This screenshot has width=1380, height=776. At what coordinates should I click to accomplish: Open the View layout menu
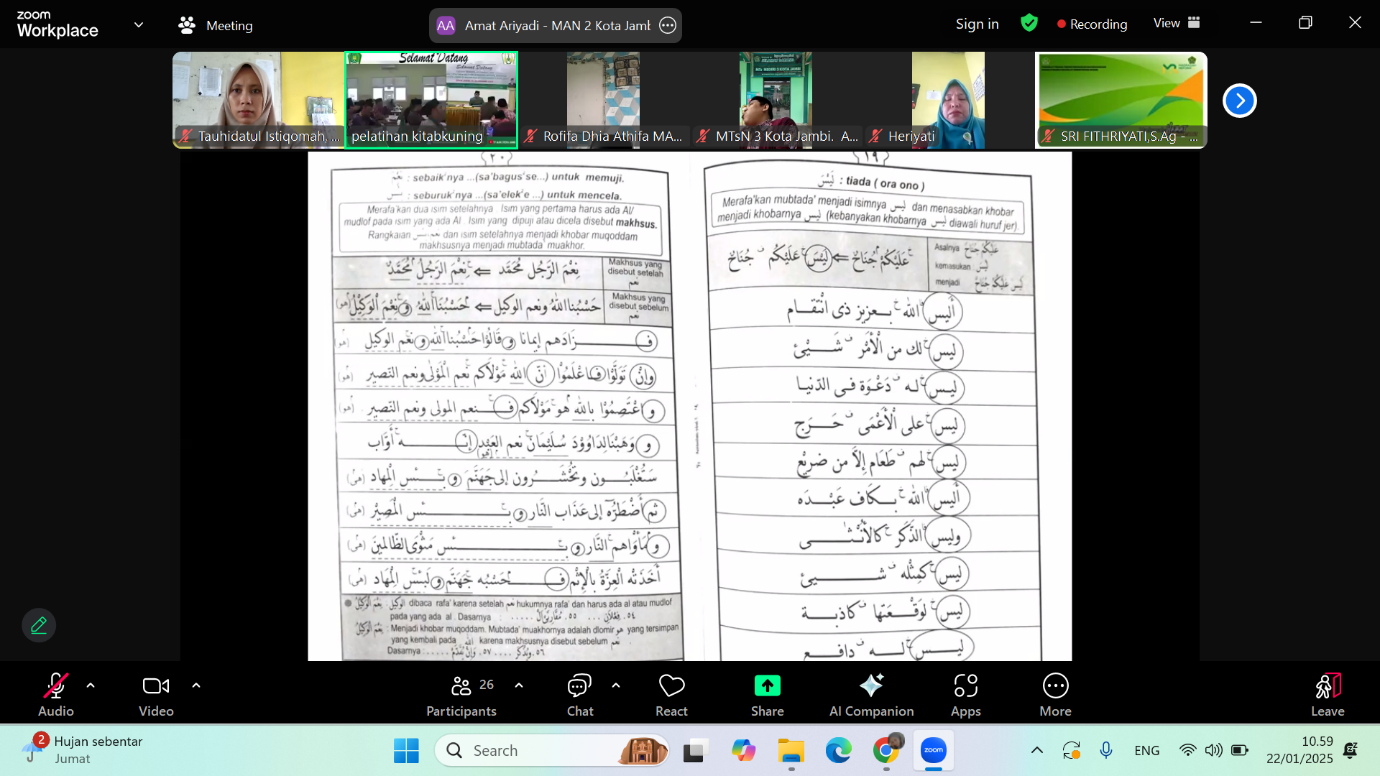(1176, 23)
